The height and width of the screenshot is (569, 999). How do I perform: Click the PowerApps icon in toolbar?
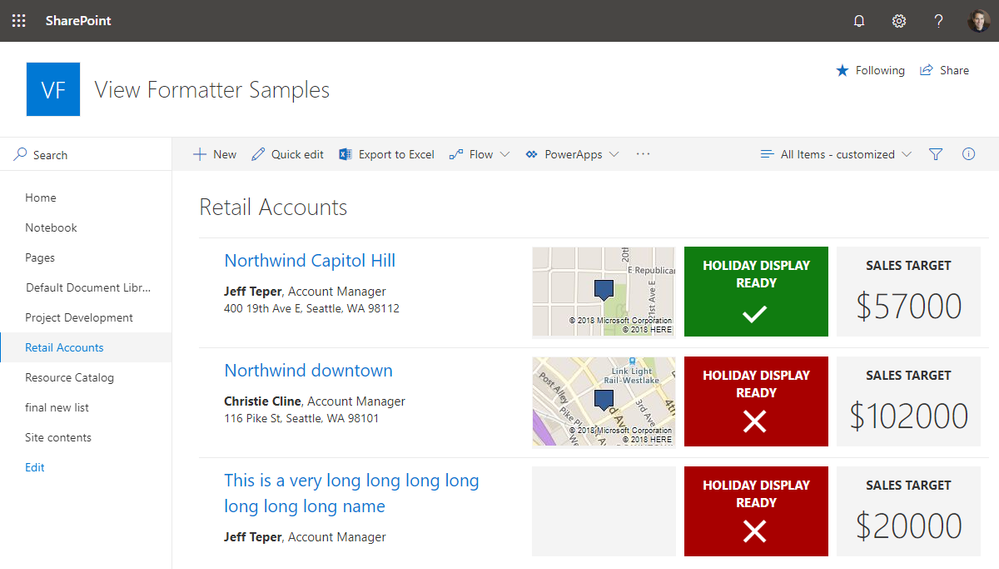tap(531, 154)
